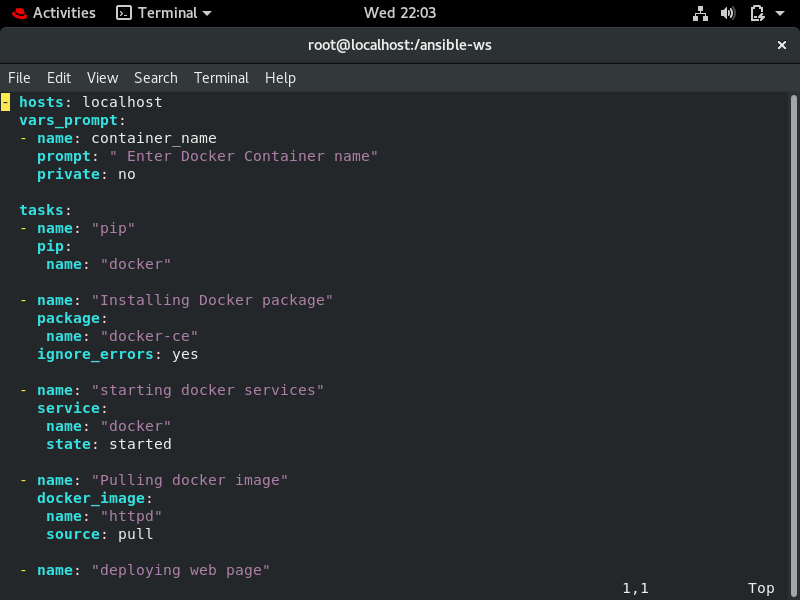Click the yellow cursor block on hosts line

[x=4, y=101]
